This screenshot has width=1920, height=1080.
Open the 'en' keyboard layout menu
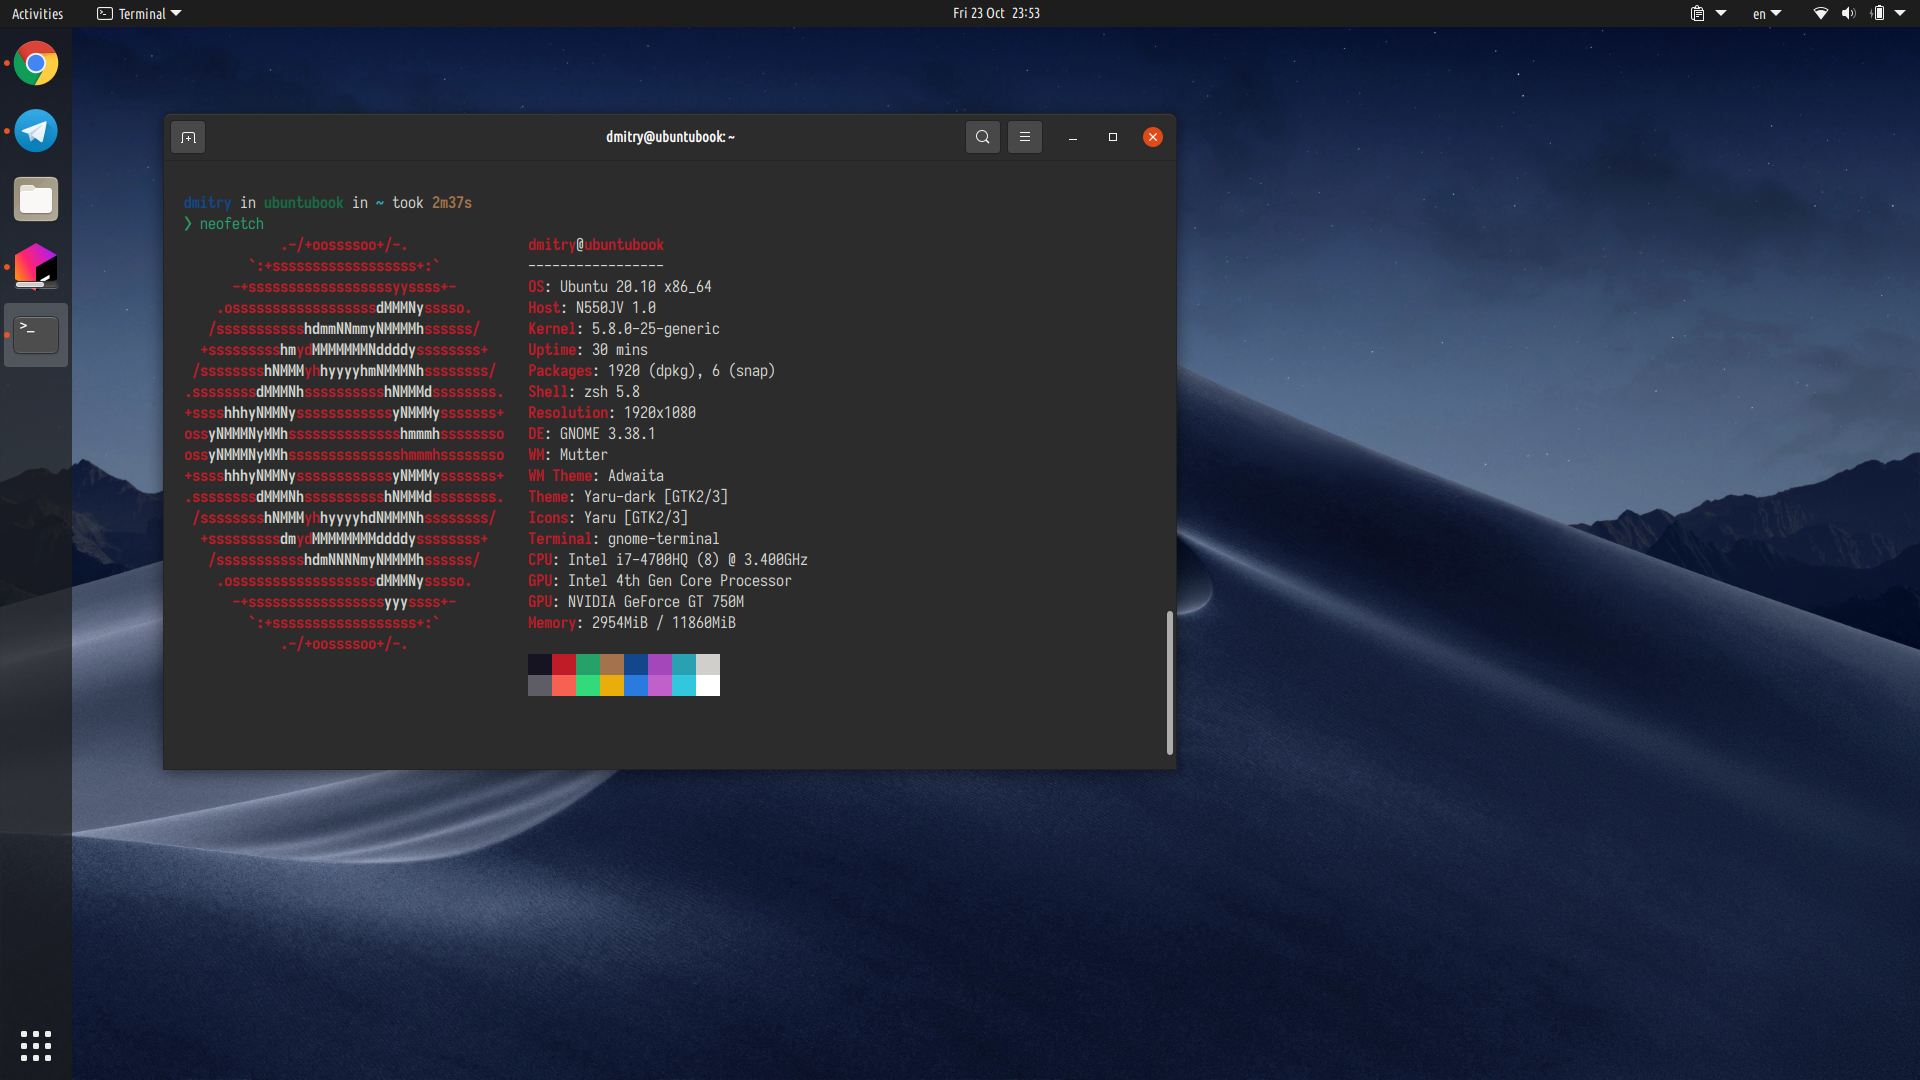[1767, 13]
